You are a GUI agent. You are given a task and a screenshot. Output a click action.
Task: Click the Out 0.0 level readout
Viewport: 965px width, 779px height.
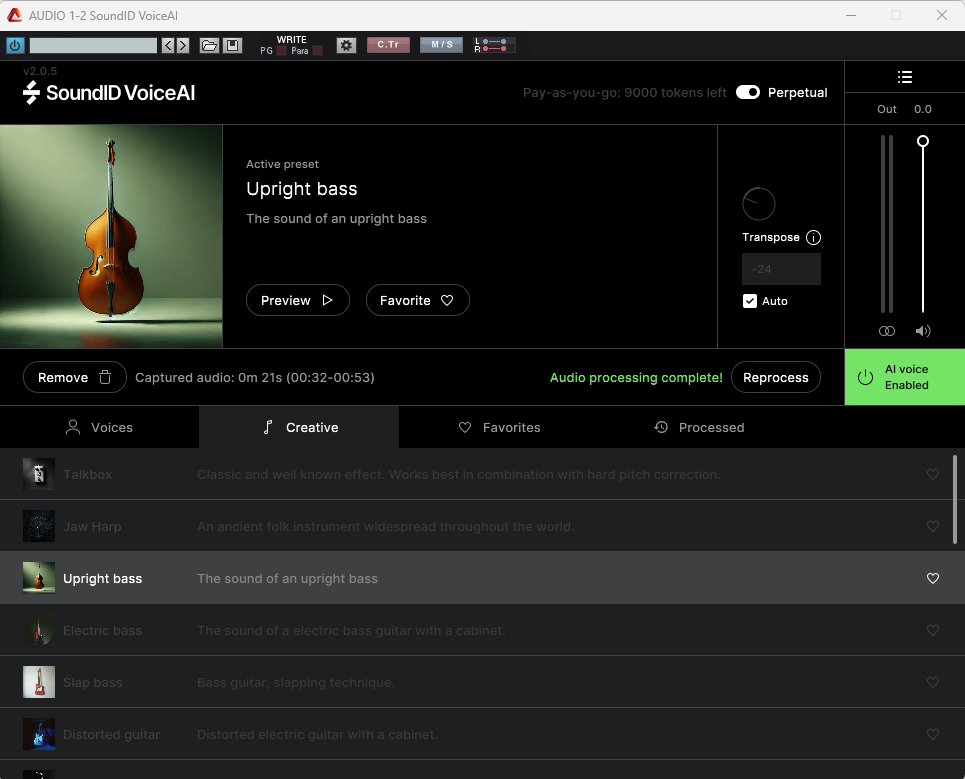(x=904, y=109)
